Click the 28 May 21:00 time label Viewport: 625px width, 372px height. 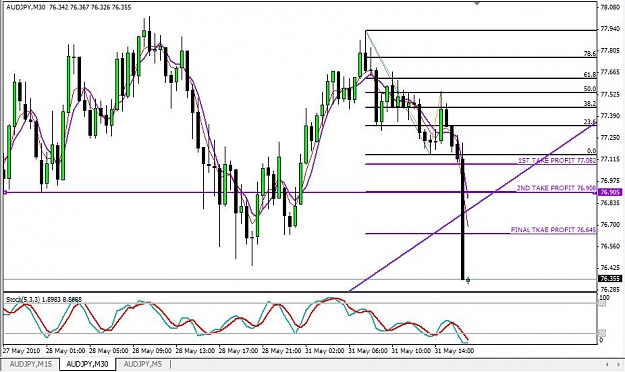pos(281,351)
